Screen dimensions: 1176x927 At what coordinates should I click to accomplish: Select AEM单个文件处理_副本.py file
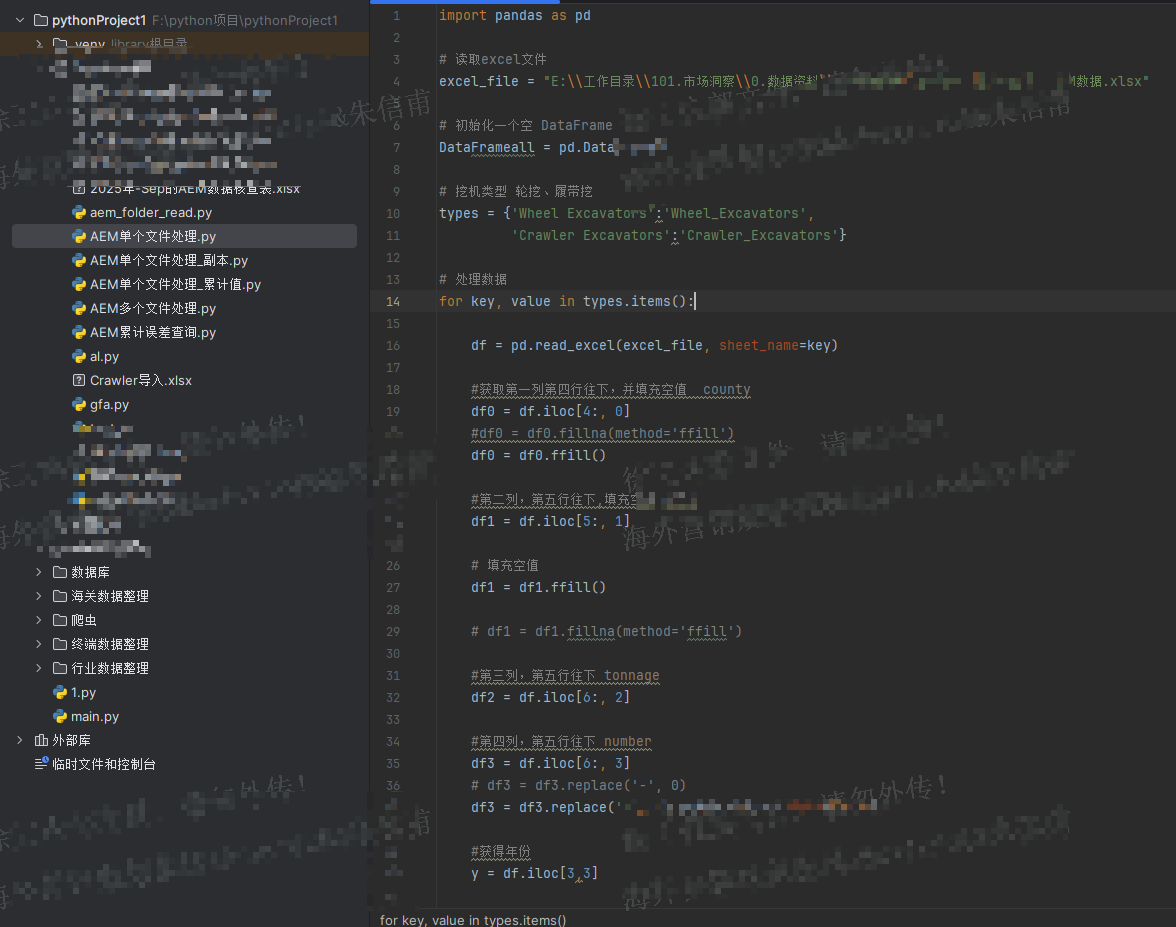click(168, 260)
